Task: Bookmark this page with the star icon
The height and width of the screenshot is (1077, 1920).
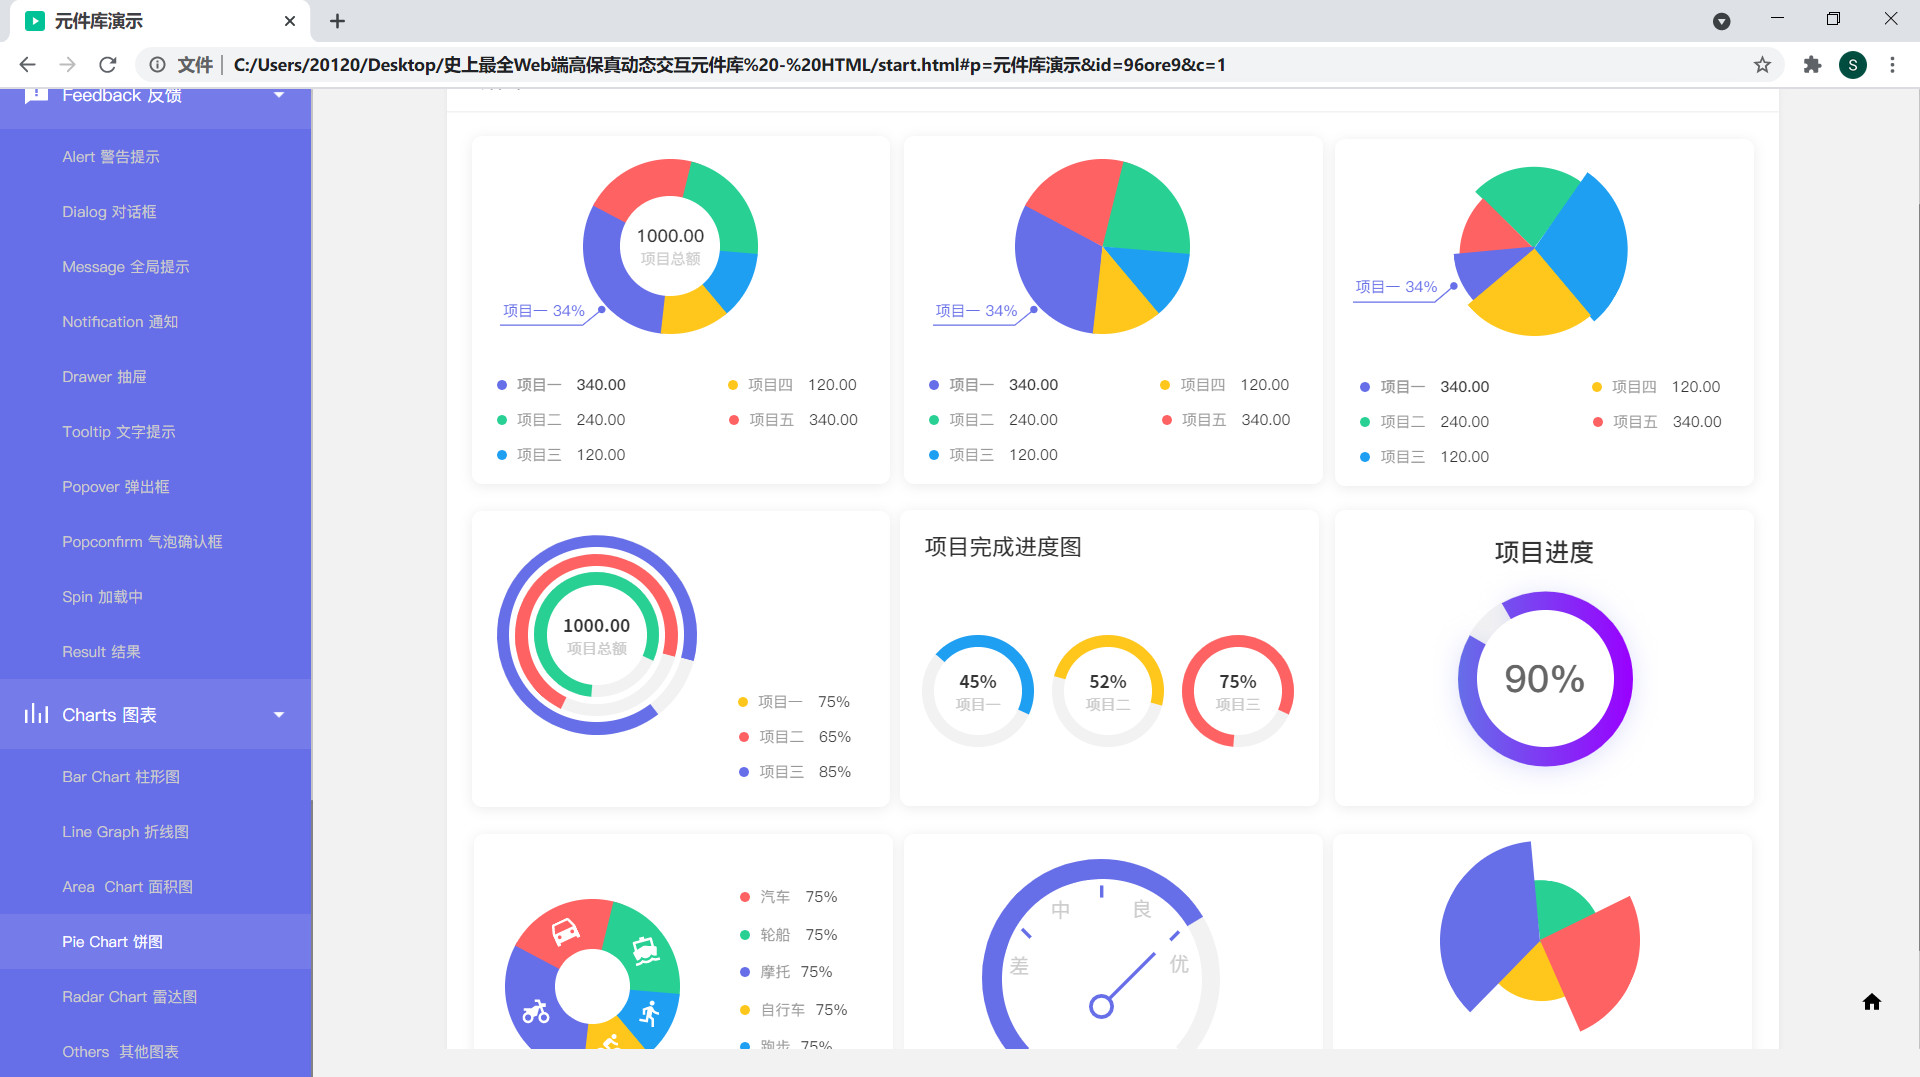Action: pyautogui.click(x=1762, y=65)
